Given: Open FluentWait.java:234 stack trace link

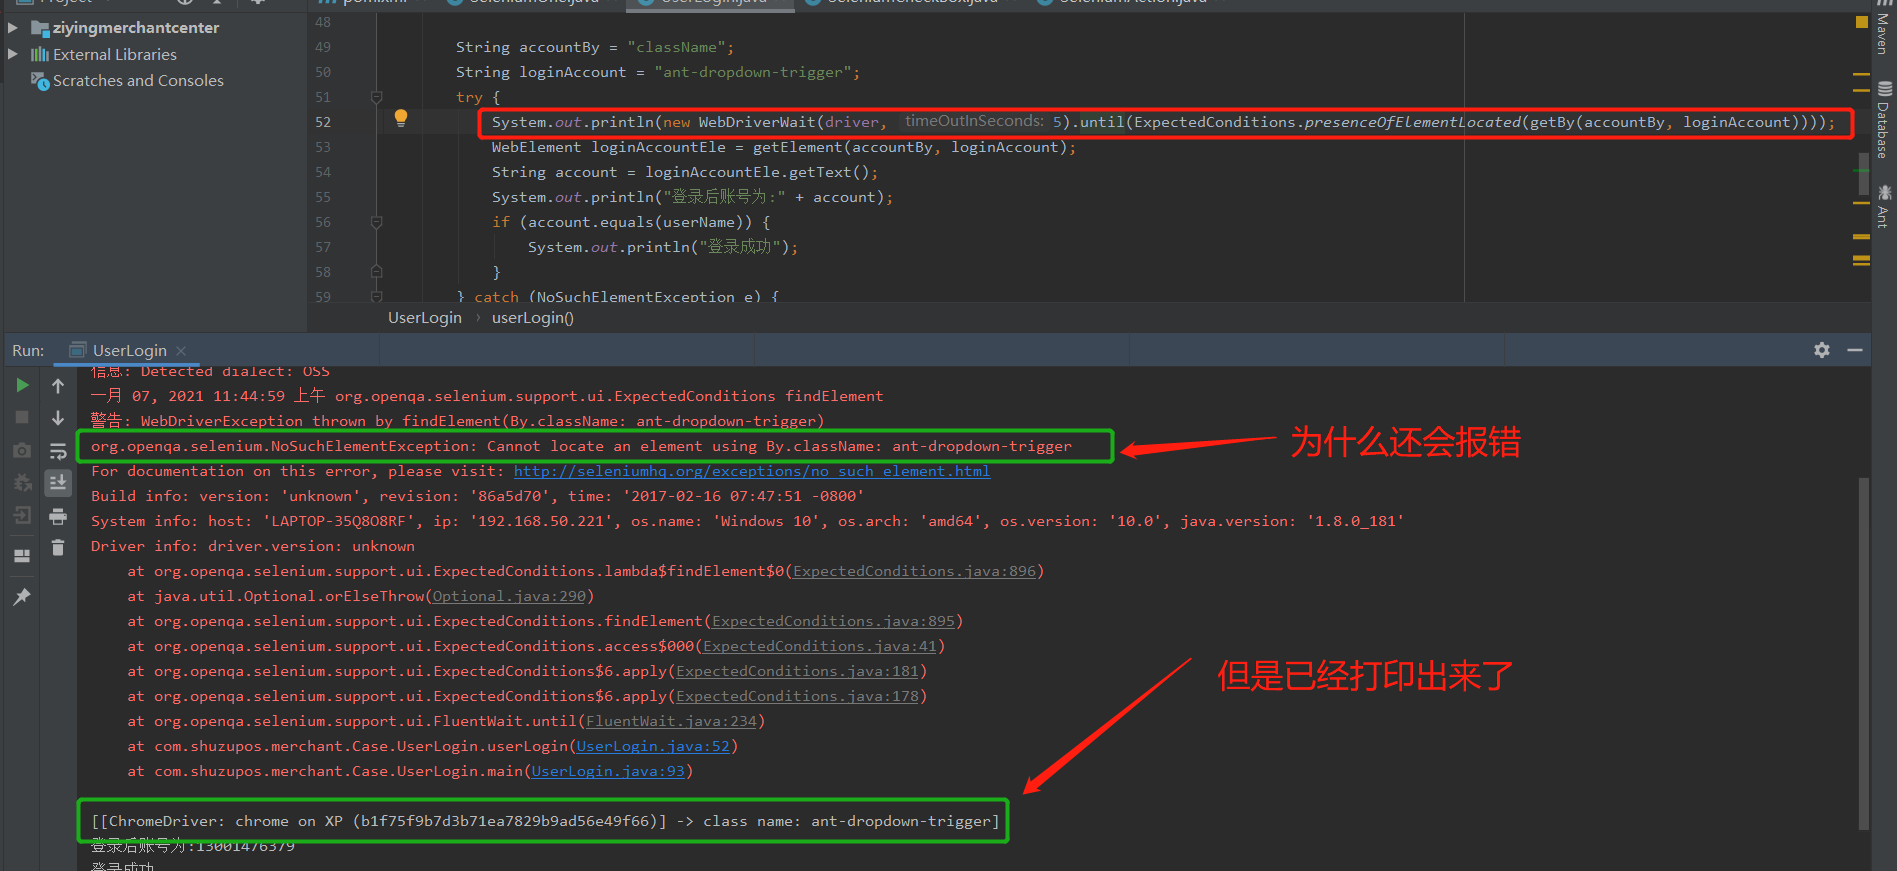Looking at the screenshot, I should click(671, 721).
